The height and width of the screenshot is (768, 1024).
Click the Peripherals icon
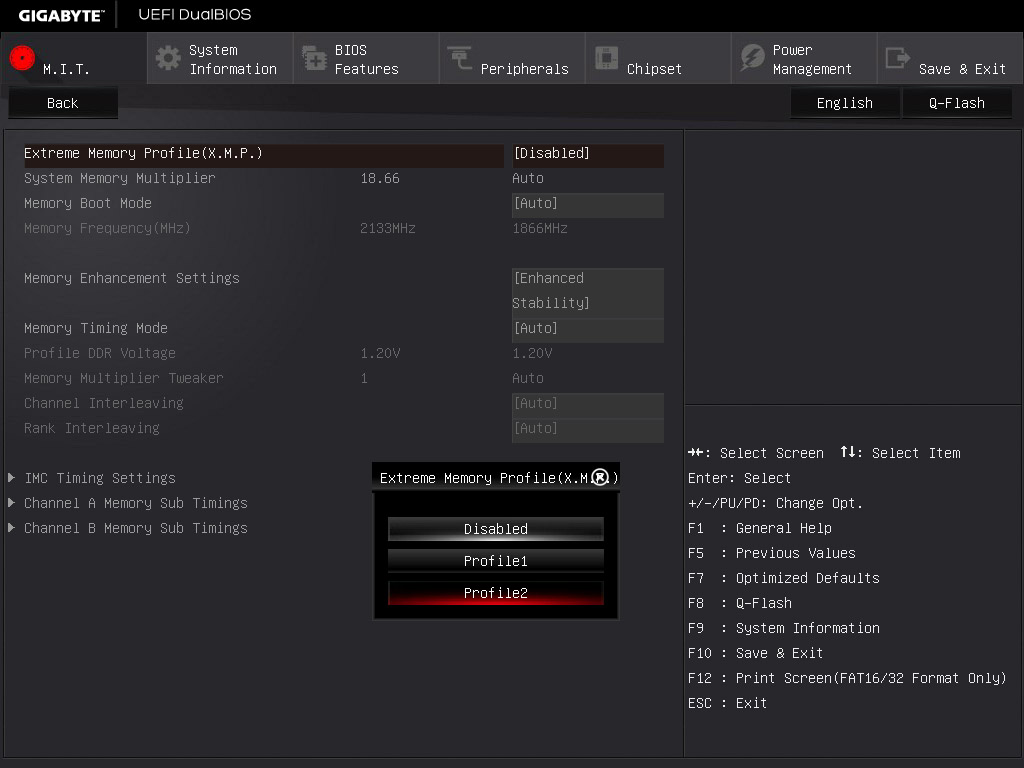pyautogui.click(x=460, y=58)
